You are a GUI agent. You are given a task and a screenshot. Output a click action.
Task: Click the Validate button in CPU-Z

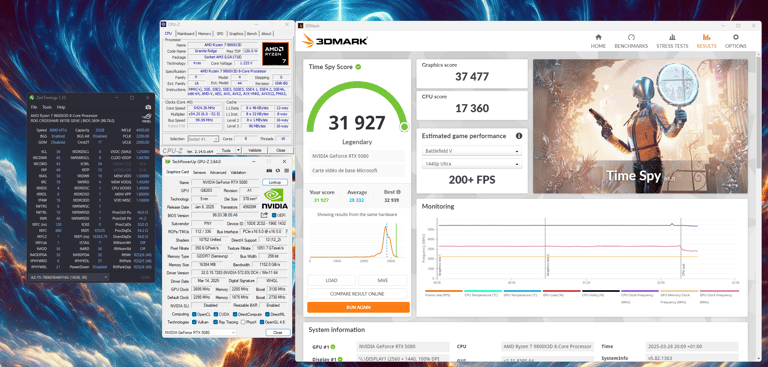255,150
